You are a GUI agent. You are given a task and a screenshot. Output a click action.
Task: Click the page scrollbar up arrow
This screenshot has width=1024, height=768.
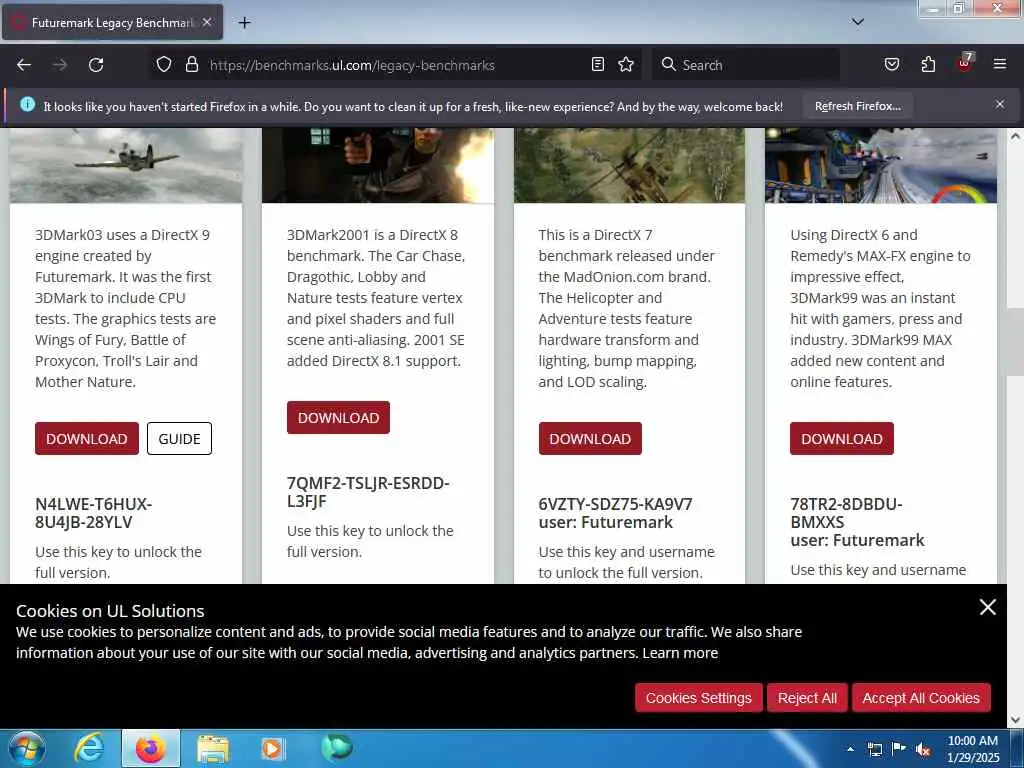[x=1015, y=136]
